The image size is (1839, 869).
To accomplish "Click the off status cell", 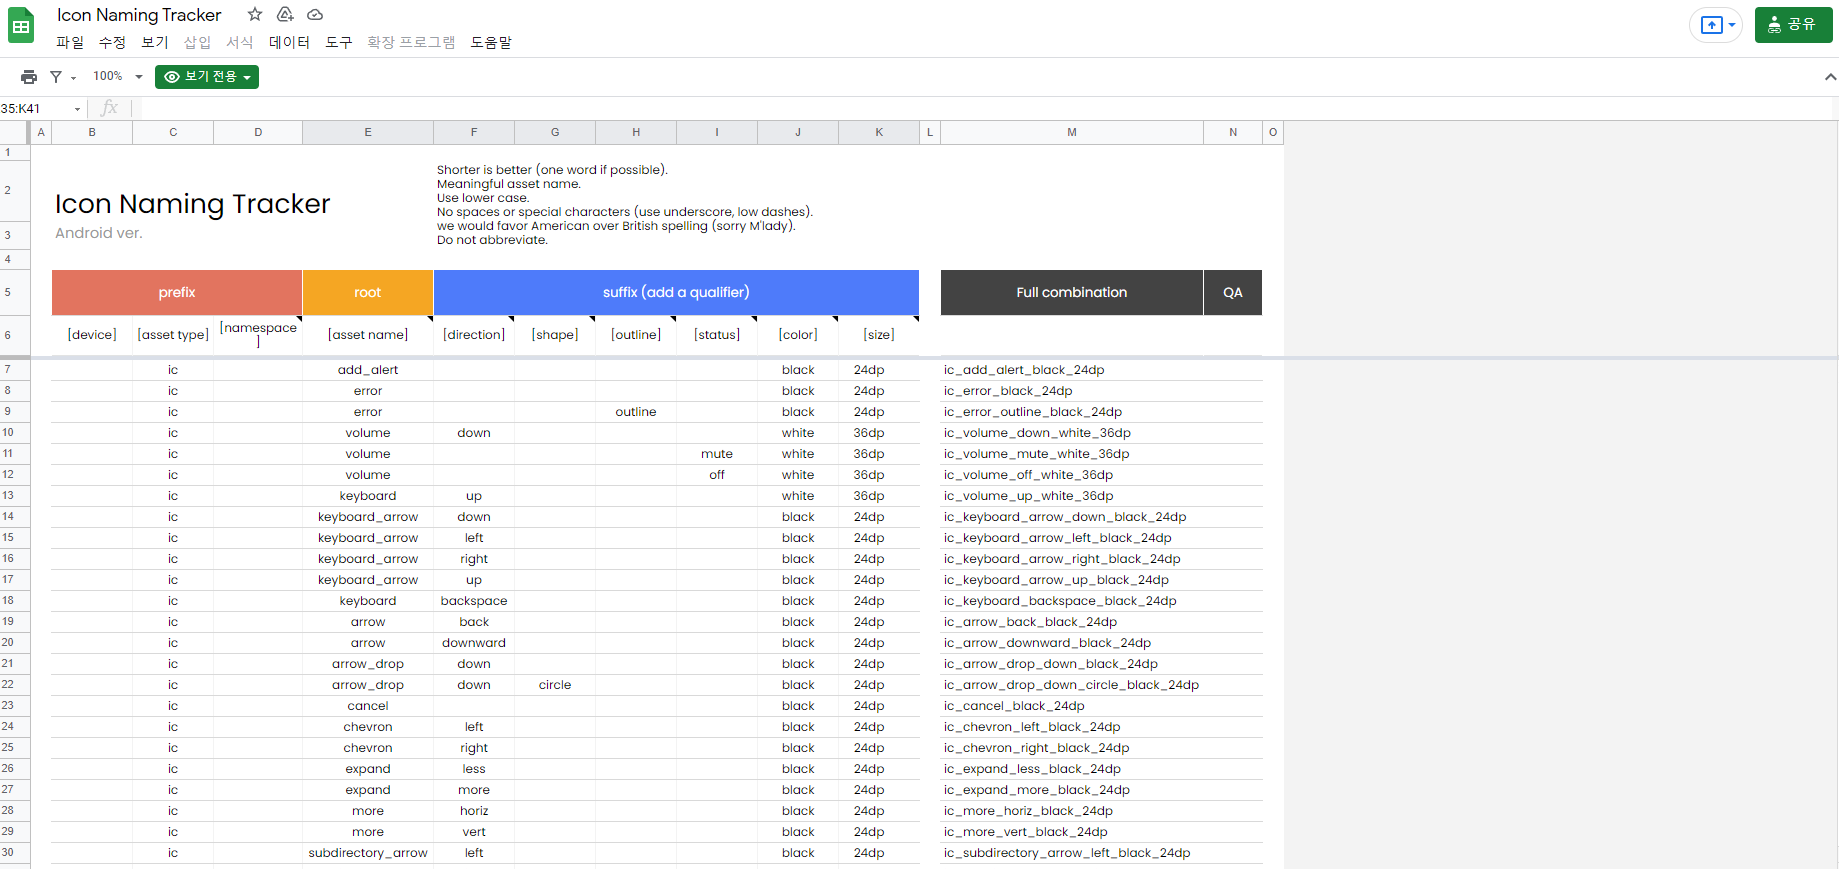I will coord(717,475).
